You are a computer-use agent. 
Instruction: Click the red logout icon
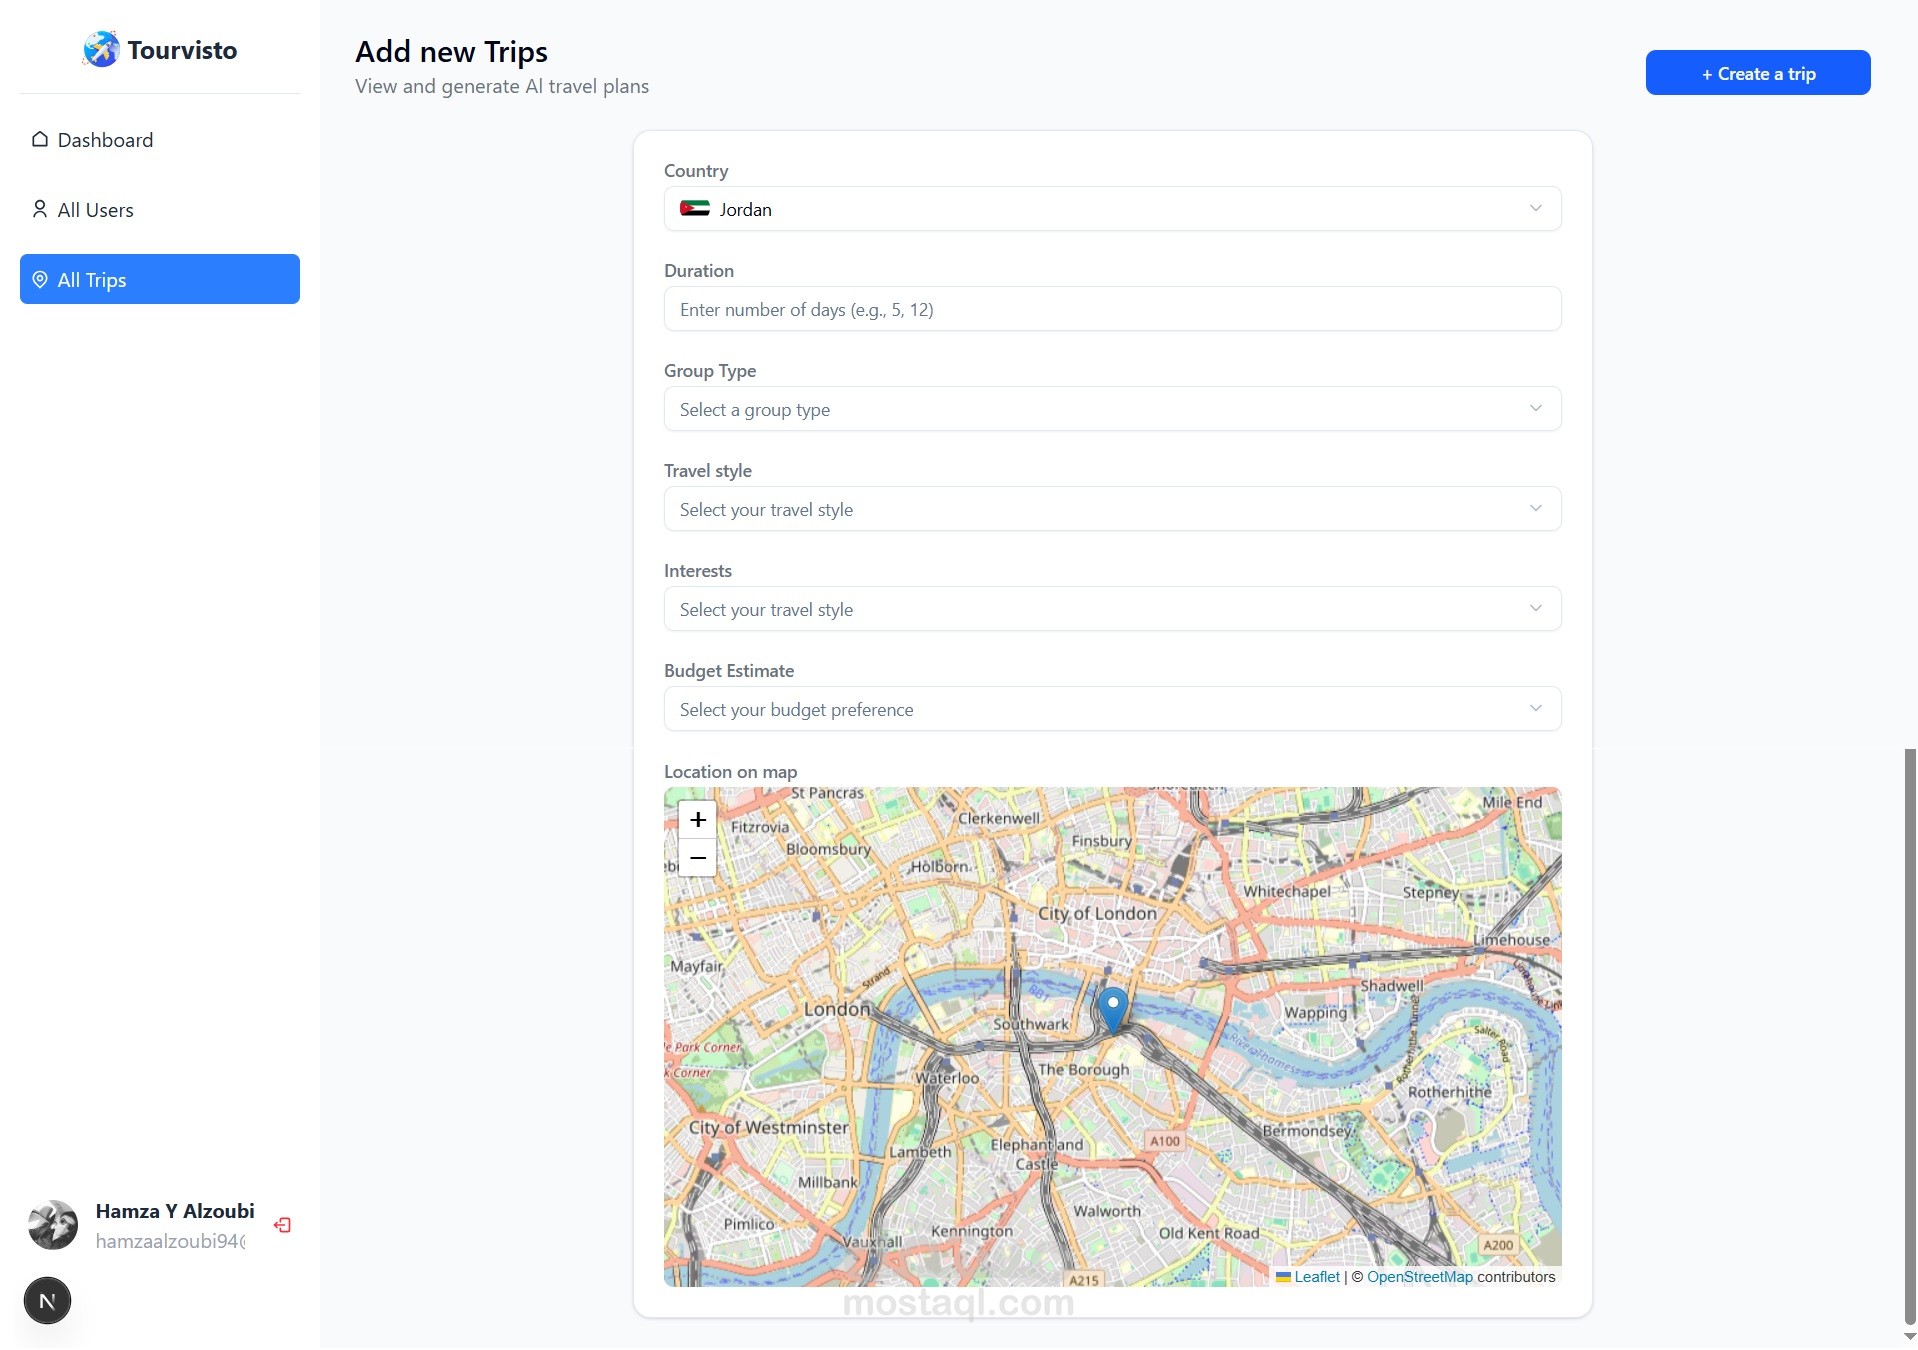coord(282,1225)
